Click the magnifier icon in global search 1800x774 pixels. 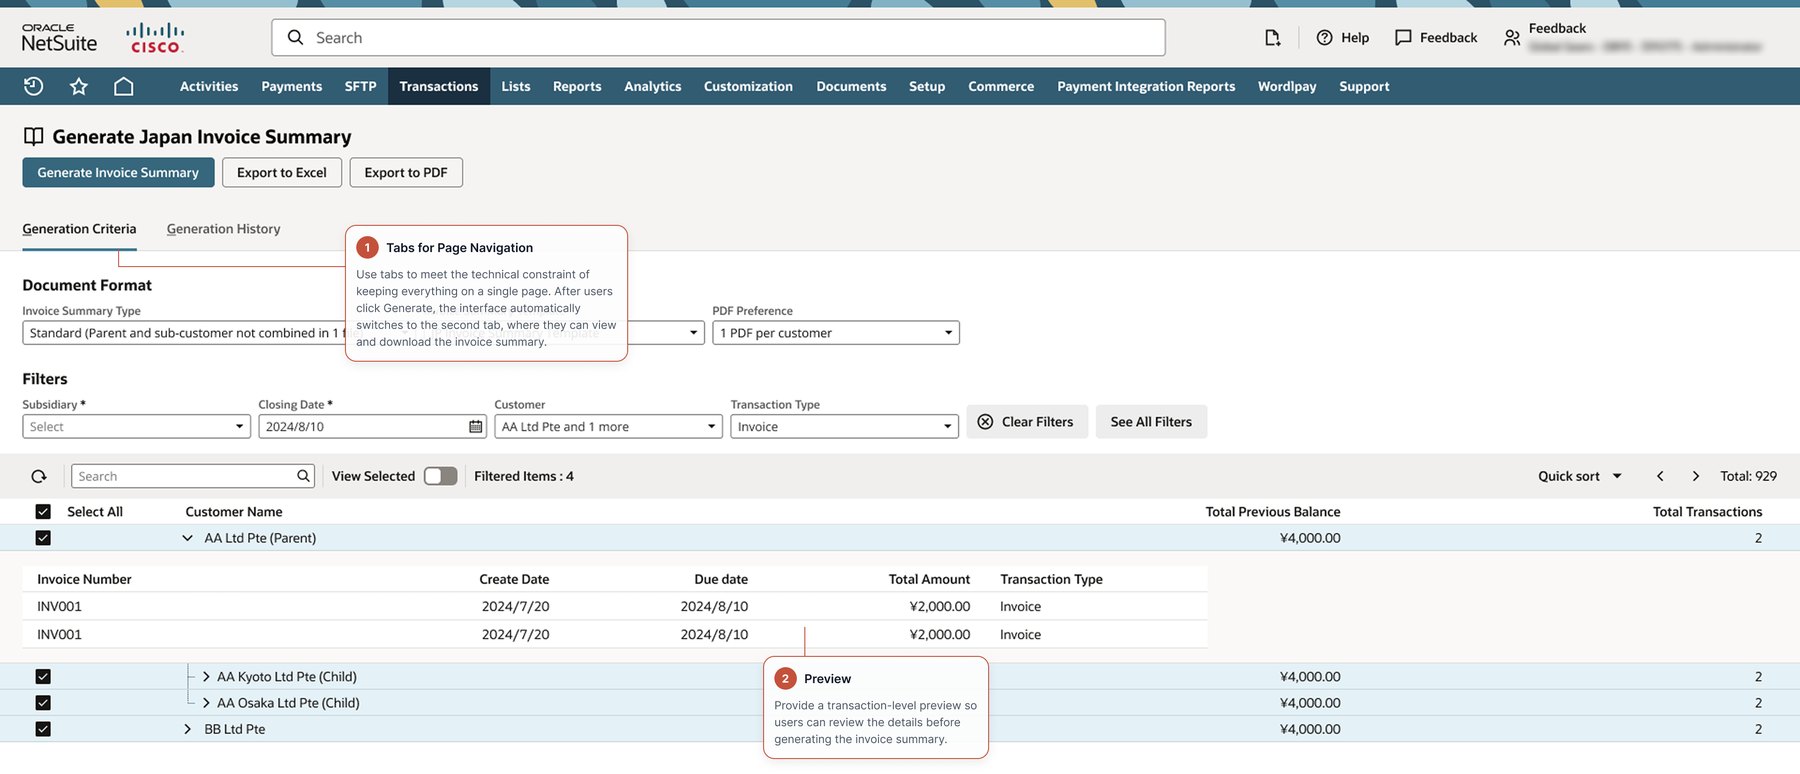click(x=295, y=37)
